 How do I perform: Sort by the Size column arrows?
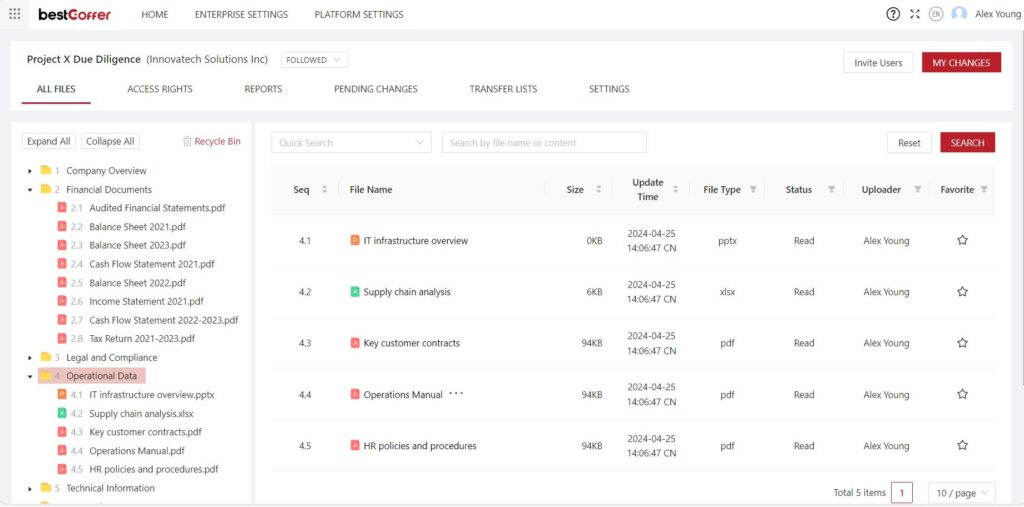tap(598, 189)
